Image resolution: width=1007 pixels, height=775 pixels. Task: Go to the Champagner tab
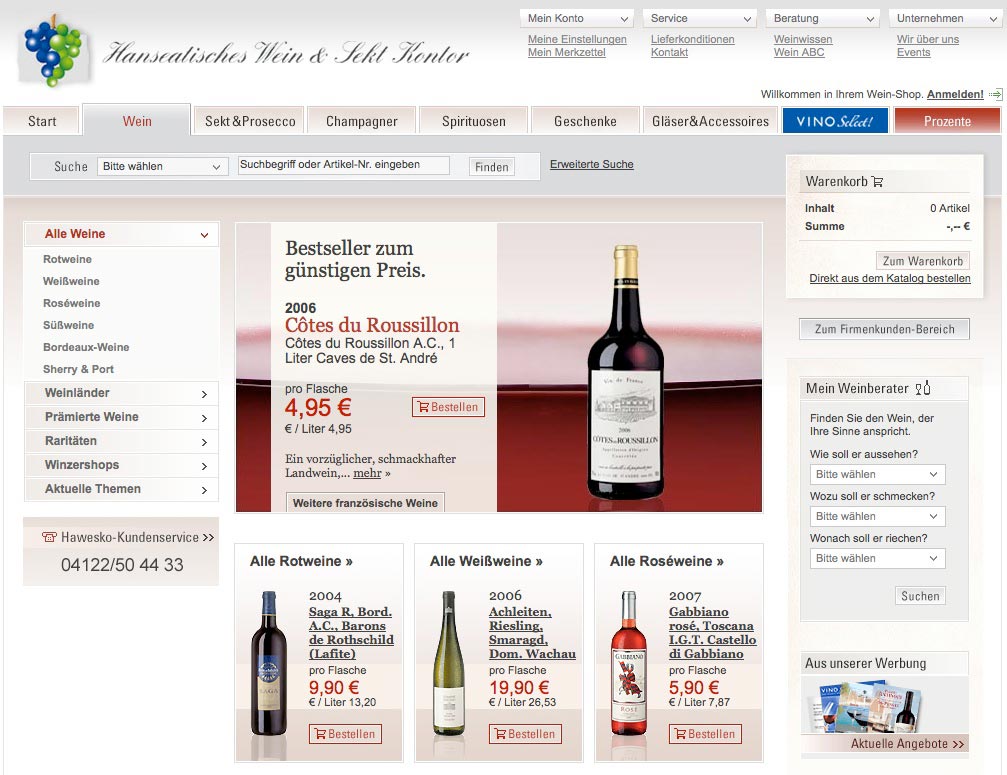pyautogui.click(x=362, y=121)
